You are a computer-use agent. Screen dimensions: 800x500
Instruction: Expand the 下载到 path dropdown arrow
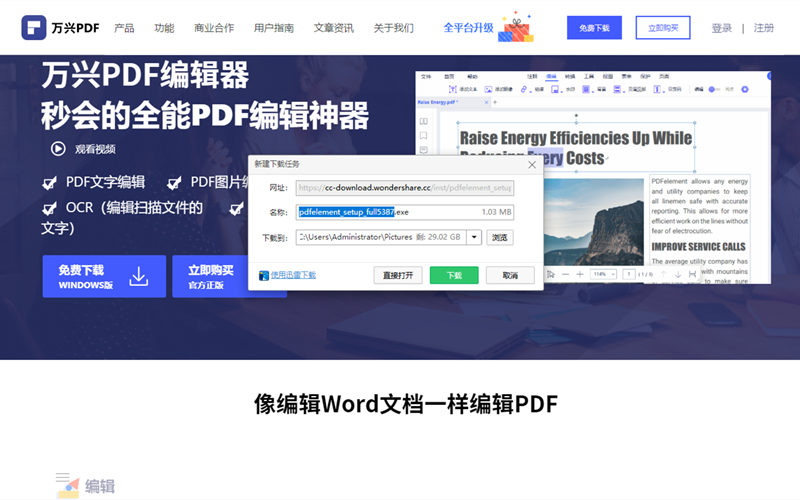click(x=474, y=238)
